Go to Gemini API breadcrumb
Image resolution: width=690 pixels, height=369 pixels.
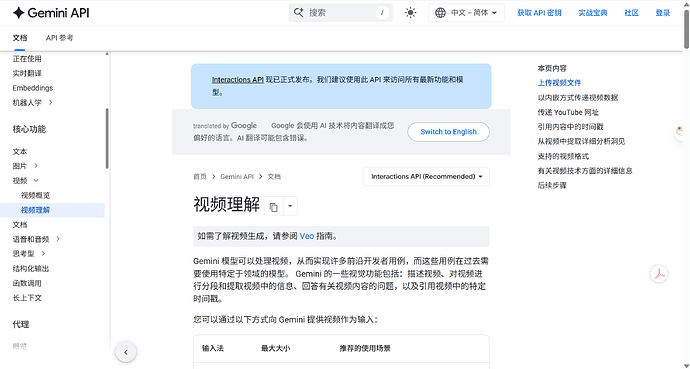tap(237, 176)
